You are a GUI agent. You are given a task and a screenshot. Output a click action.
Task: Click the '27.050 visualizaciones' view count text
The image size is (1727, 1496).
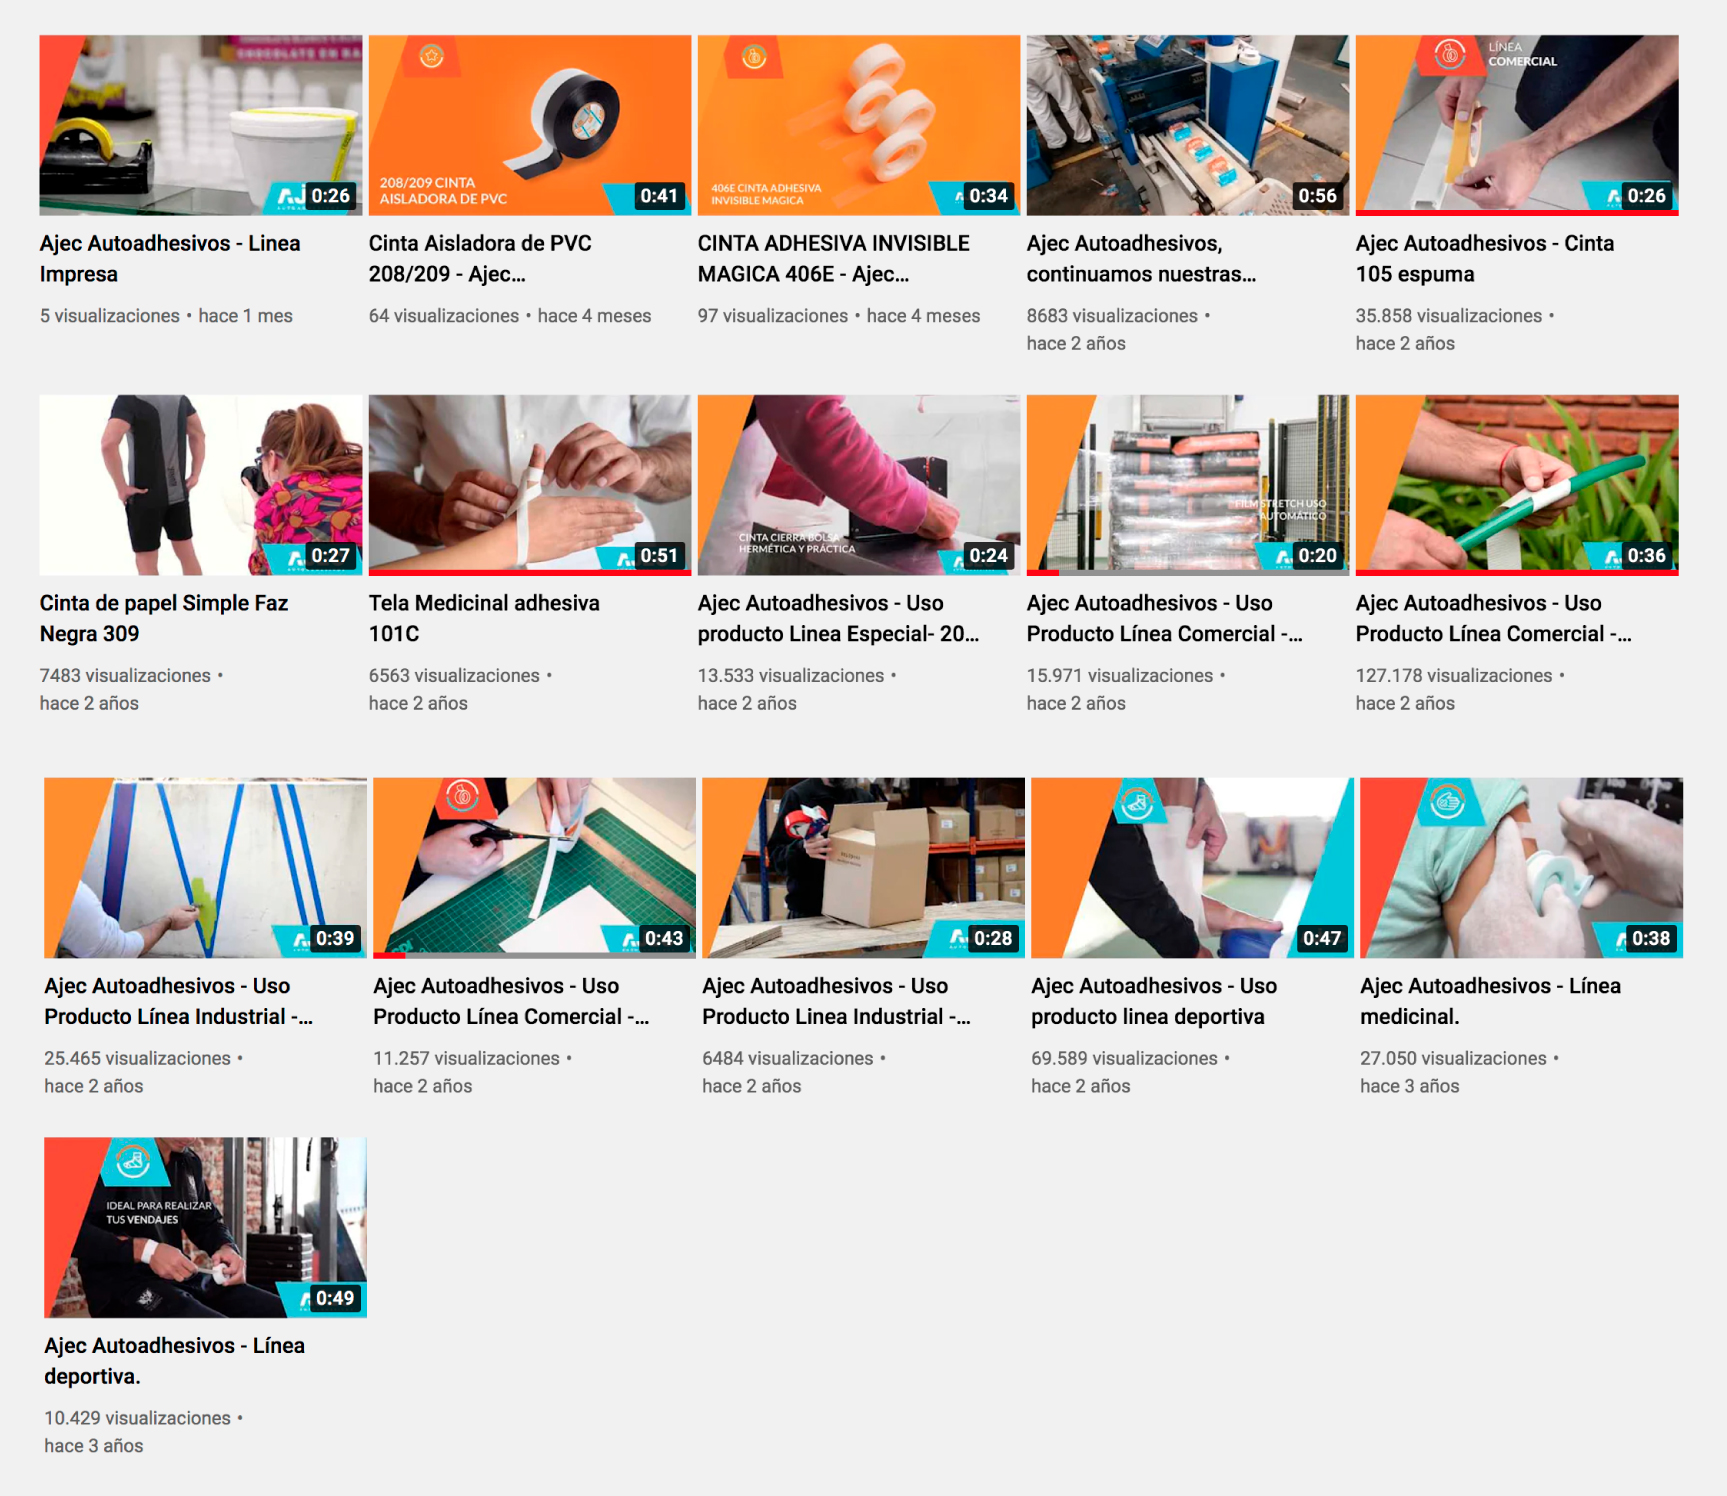click(1453, 1059)
